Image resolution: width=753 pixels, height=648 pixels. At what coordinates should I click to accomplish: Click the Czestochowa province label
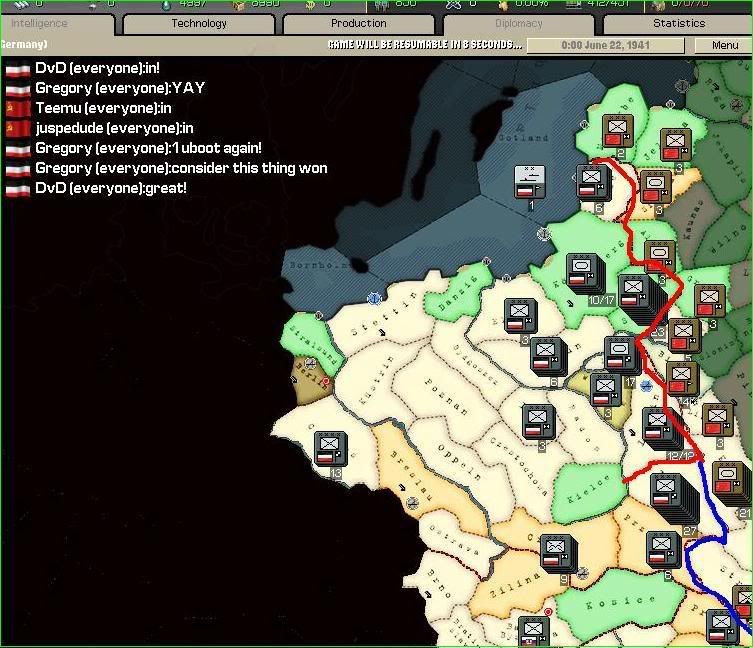coord(519,466)
